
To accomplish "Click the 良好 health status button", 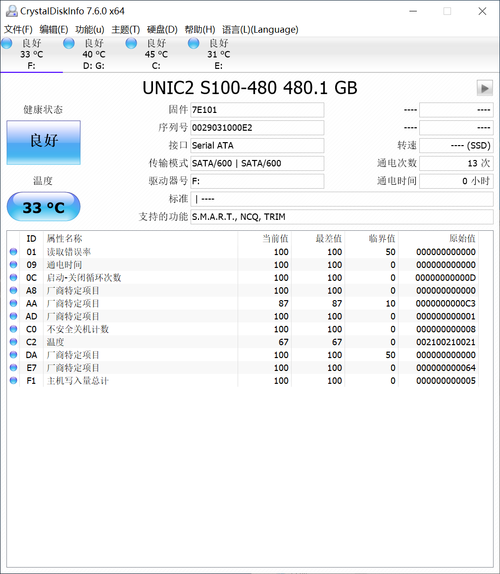I will point(44,142).
